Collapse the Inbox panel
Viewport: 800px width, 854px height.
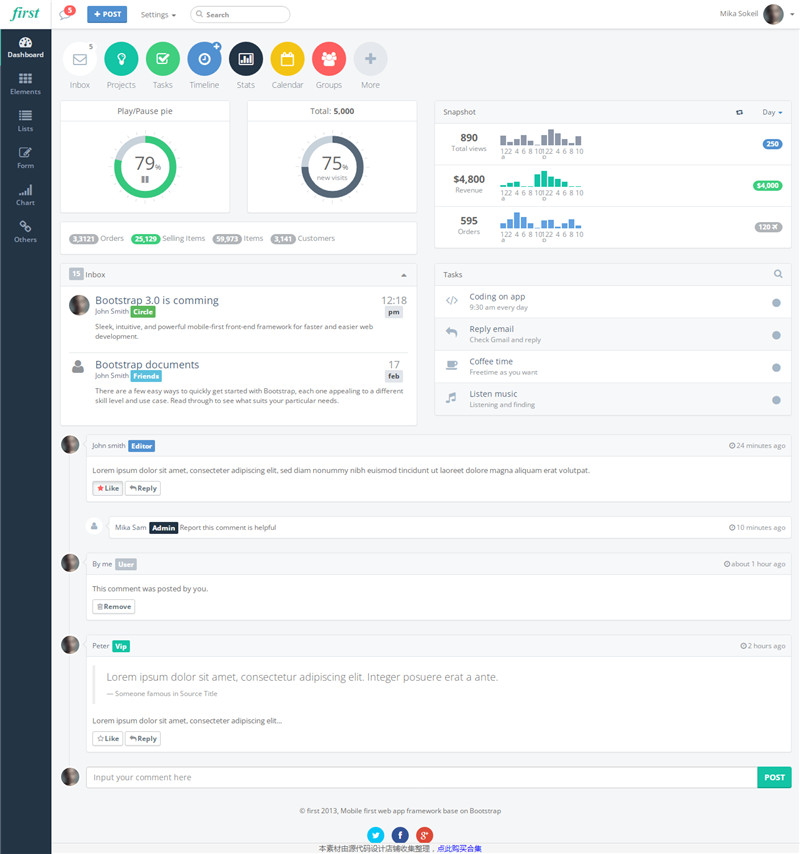[404, 275]
